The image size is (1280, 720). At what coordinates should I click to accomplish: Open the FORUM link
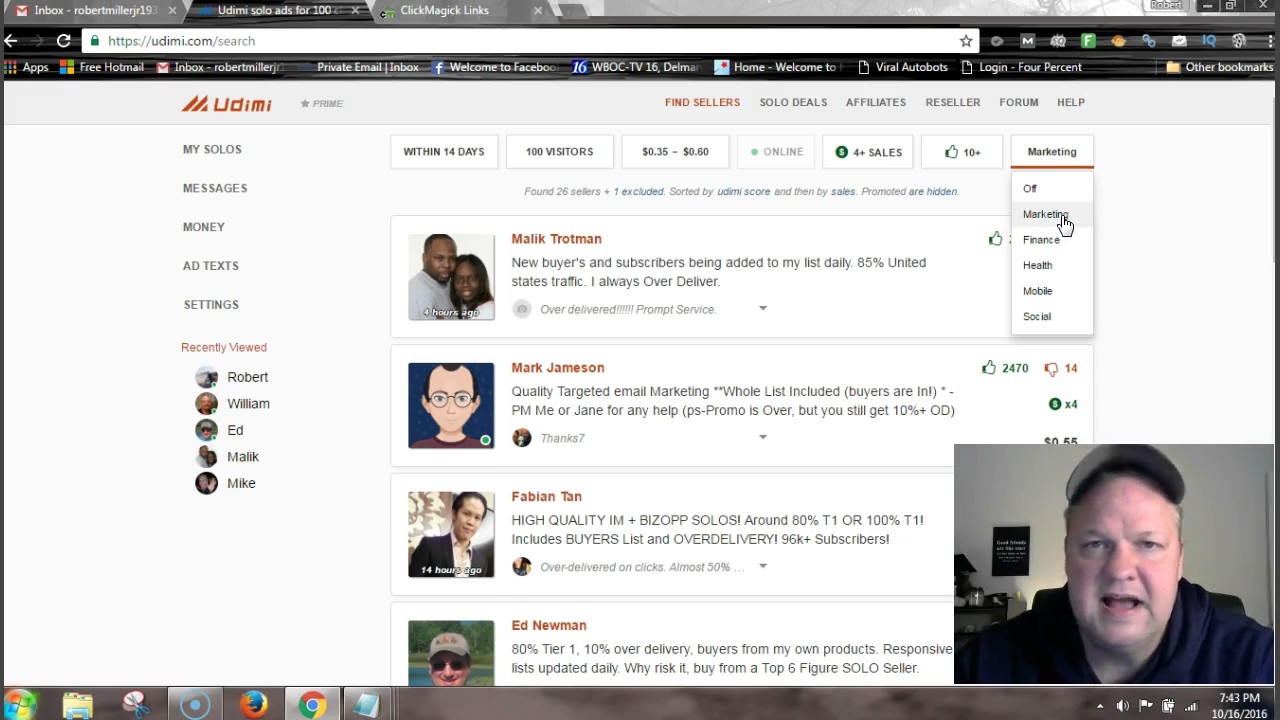tap(1019, 102)
